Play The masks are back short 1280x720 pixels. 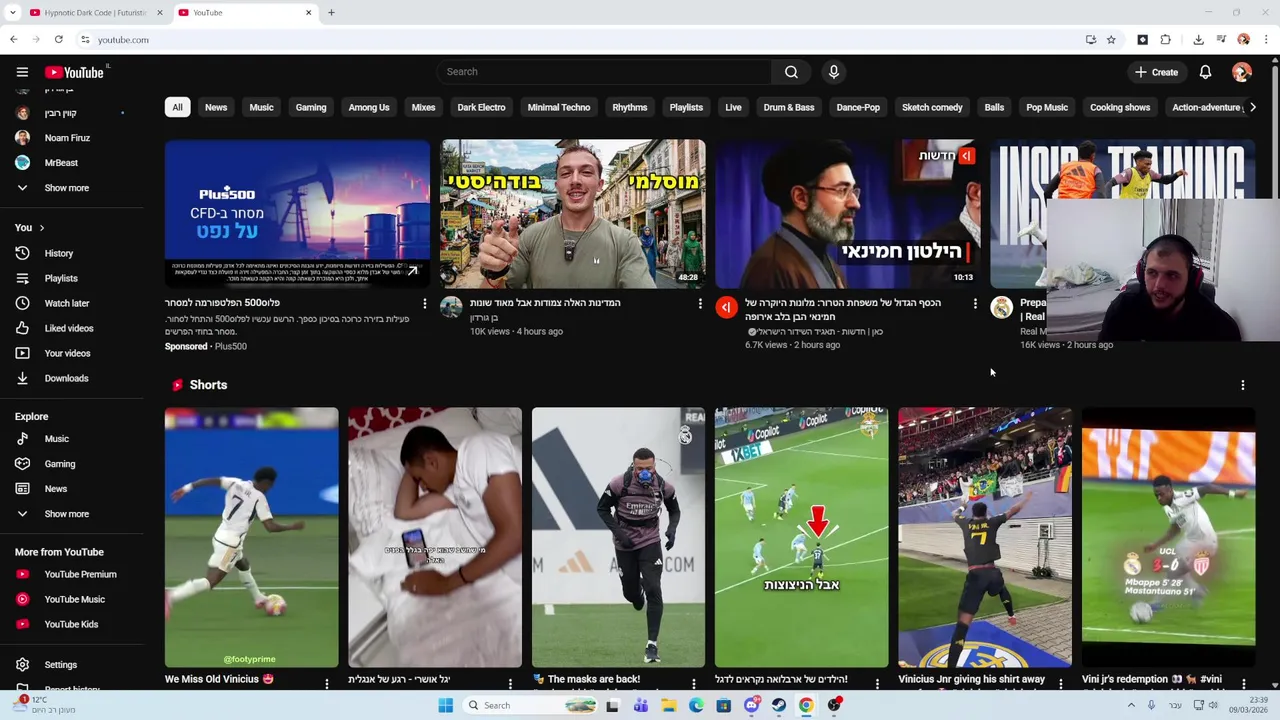(x=618, y=537)
